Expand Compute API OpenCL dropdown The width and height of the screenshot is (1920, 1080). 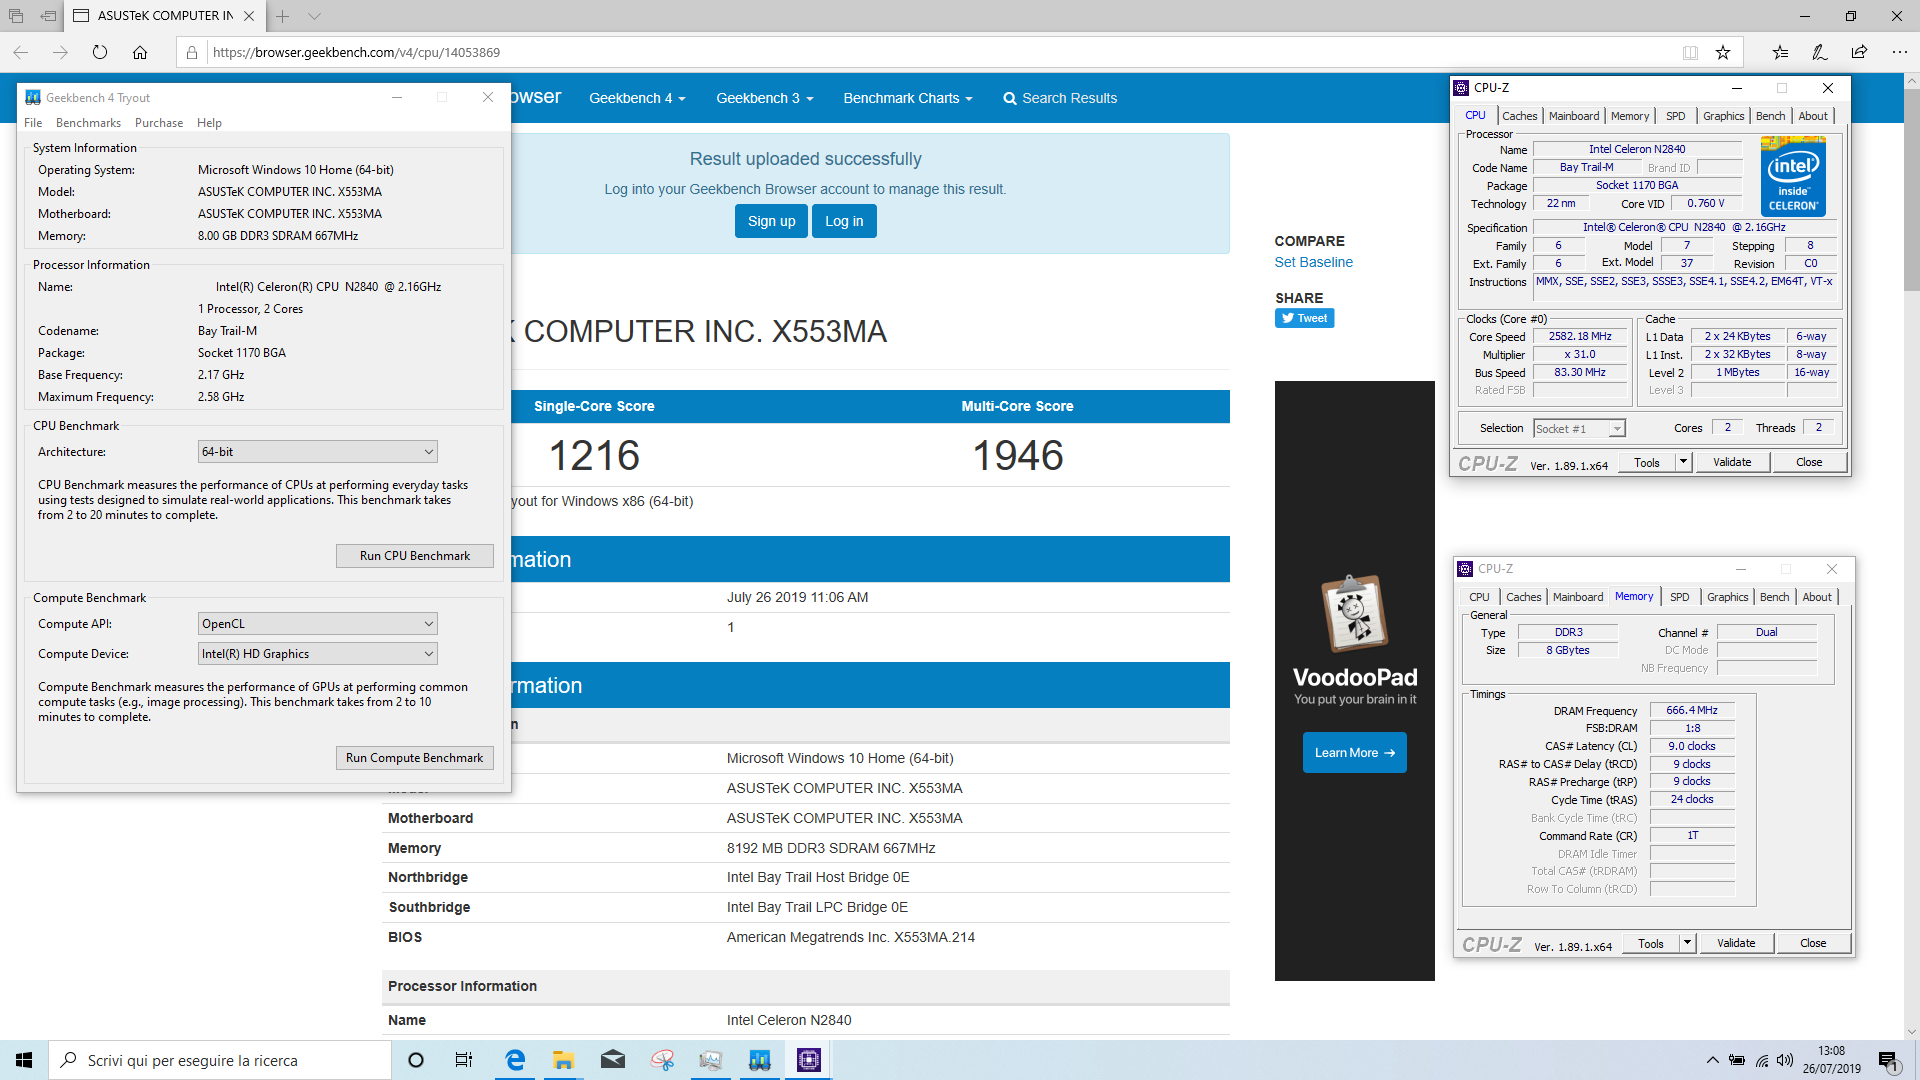(318, 624)
